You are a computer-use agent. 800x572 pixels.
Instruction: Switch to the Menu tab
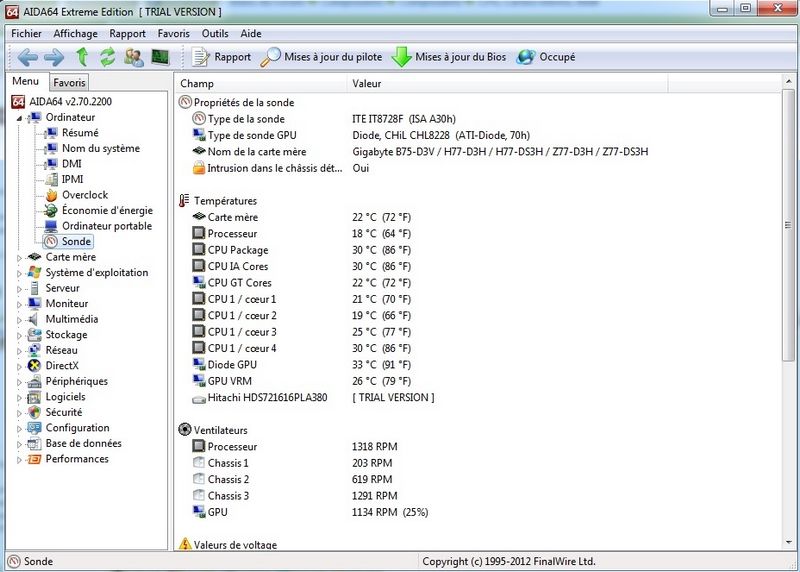point(26,81)
